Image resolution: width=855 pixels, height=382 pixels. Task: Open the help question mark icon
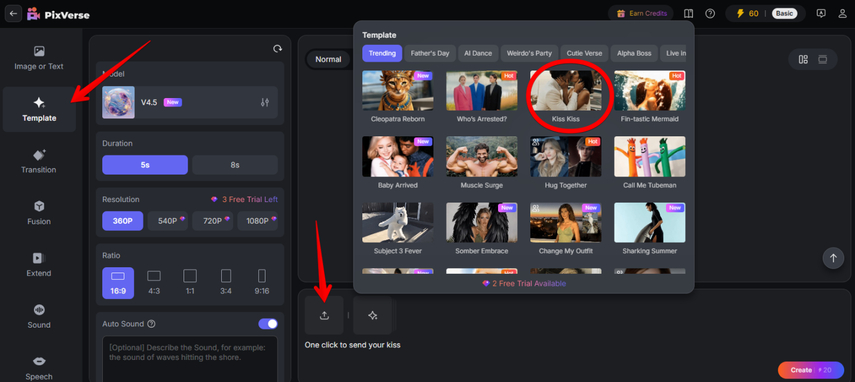709,14
